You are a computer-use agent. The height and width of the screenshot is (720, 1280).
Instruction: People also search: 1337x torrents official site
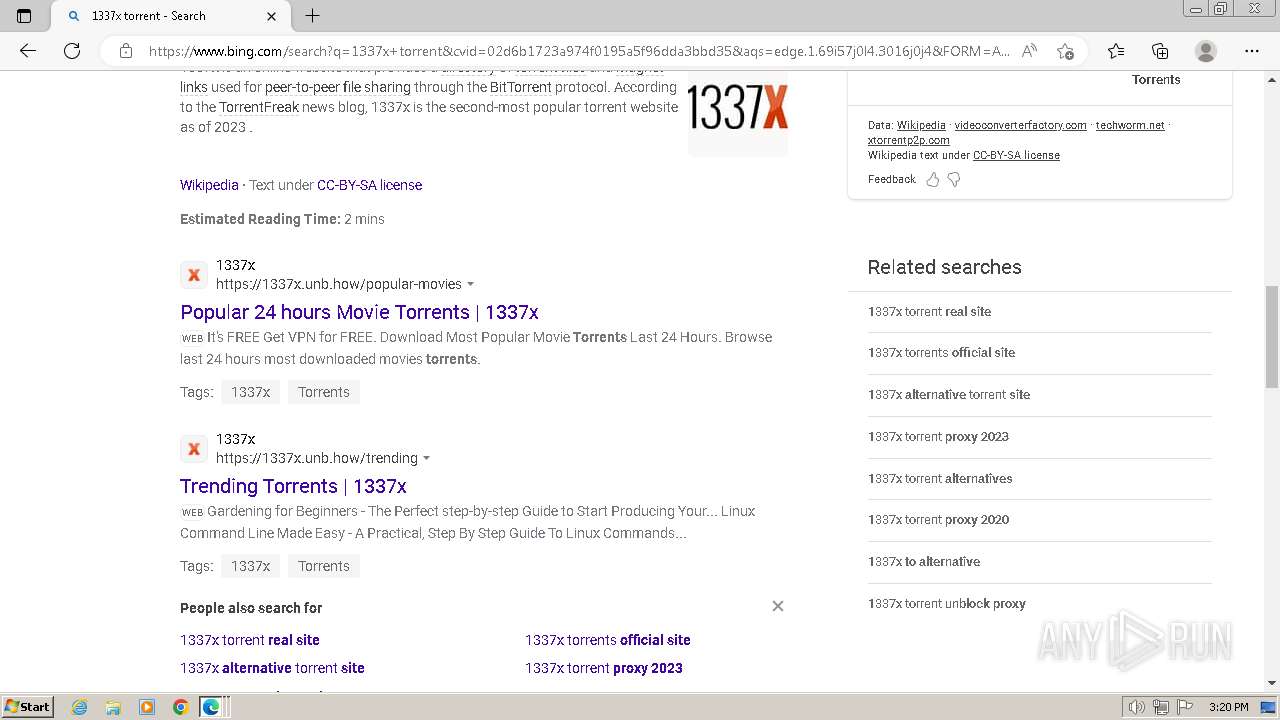pos(608,640)
